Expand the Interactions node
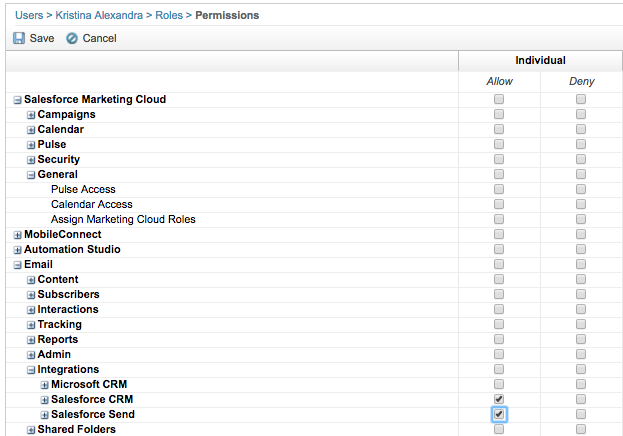 click(x=31, y=310)
